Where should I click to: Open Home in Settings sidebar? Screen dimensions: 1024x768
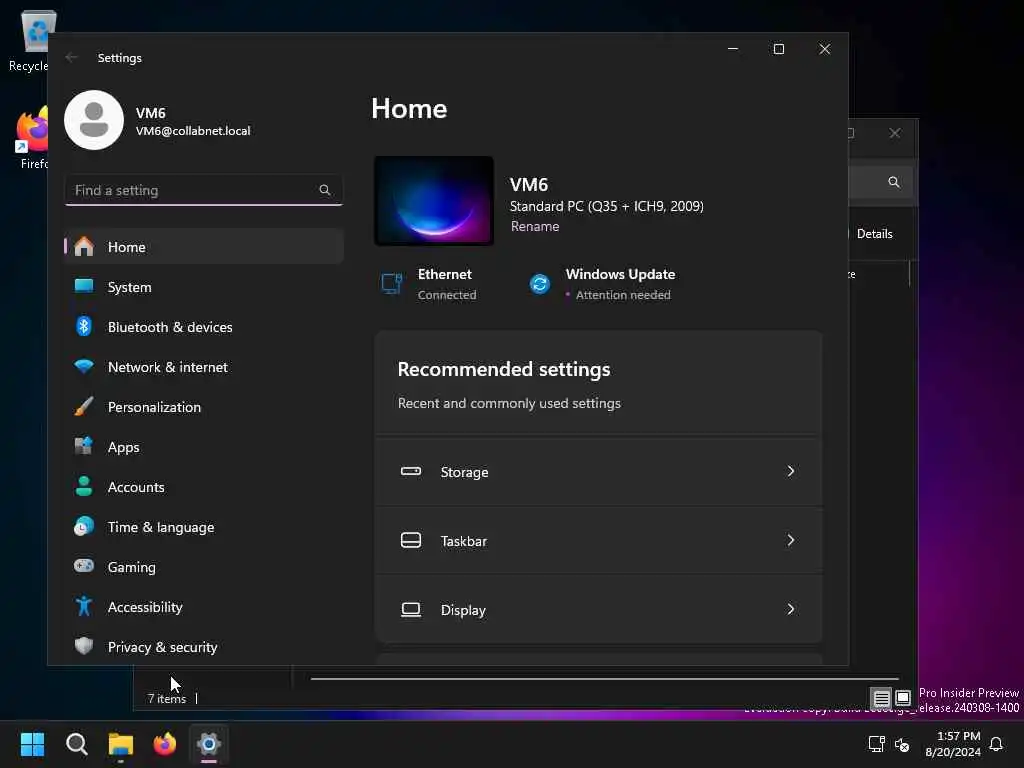click(204, 247)
